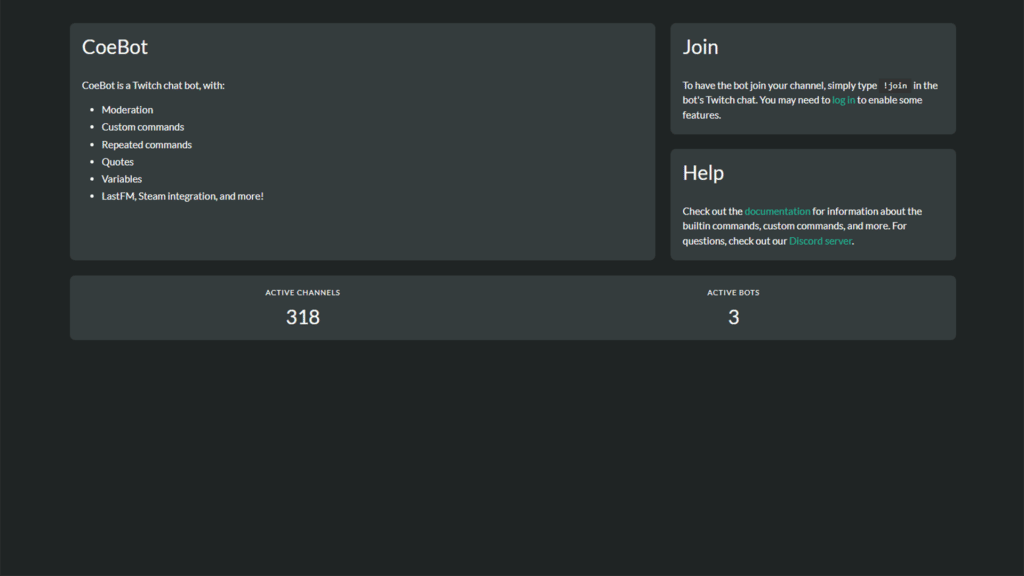Click the 'ACTIVE CHANNELS' label
Image resolution: width=1024 pixels, height=576 pixels.
click(302, 293)
